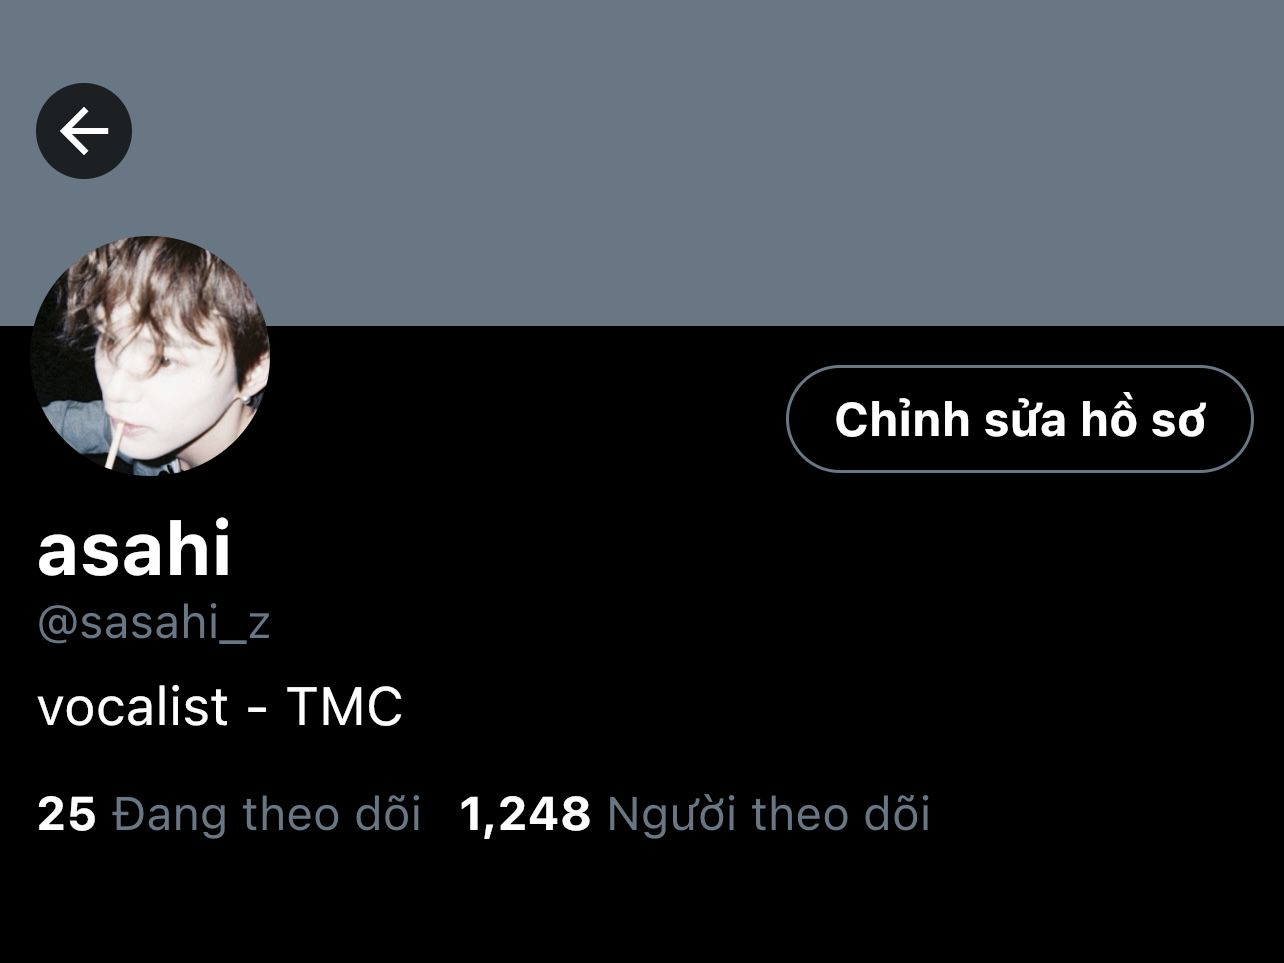The height and width of the screenshot is (963, 1284).
Task: Click the word hồ sơ in the edit button
Action: (x=1143, y=419)
